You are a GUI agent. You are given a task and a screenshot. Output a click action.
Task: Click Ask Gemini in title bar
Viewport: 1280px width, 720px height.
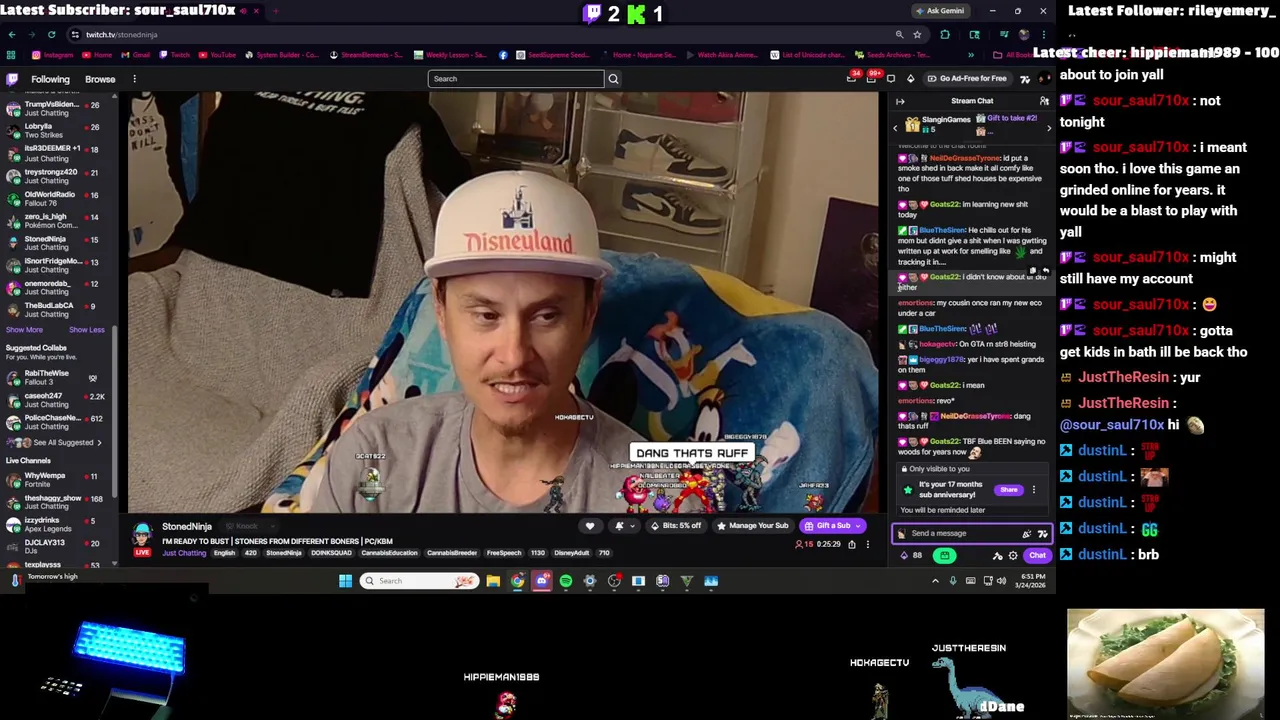(939, 11)
